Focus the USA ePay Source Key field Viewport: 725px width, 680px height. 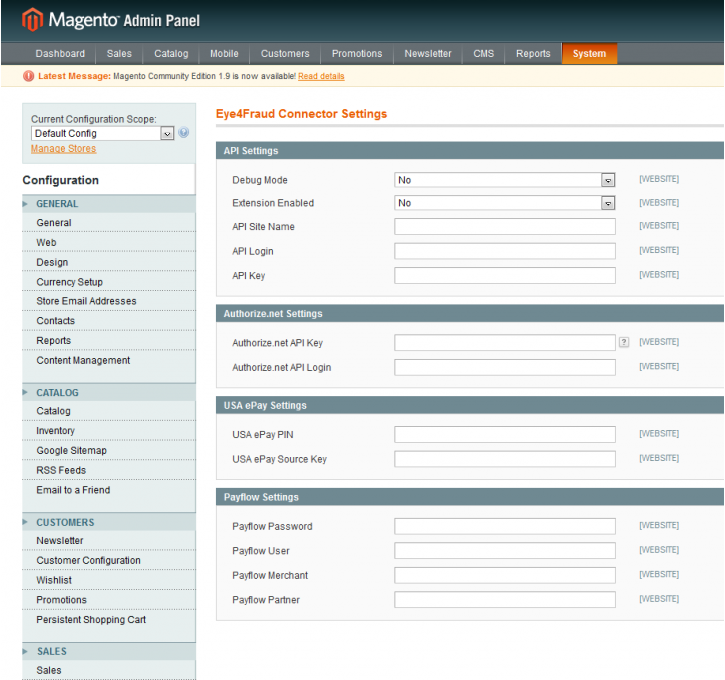tap(504, 459)
